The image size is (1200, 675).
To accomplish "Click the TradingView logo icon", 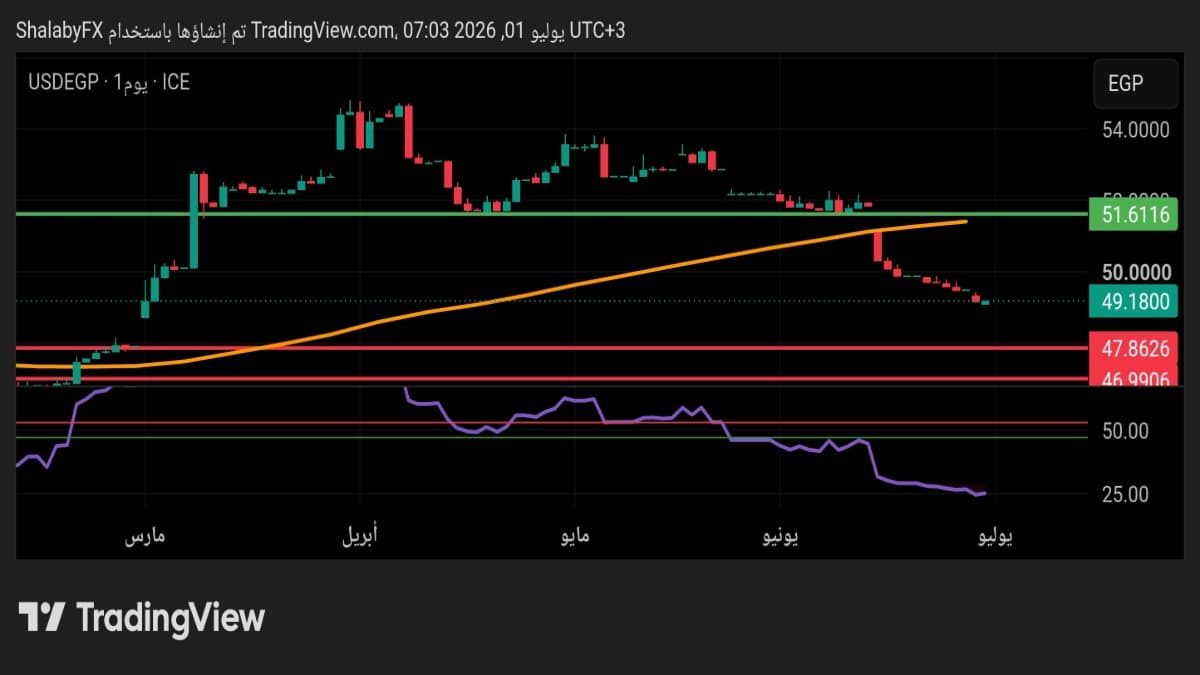I will coord(42,617).
